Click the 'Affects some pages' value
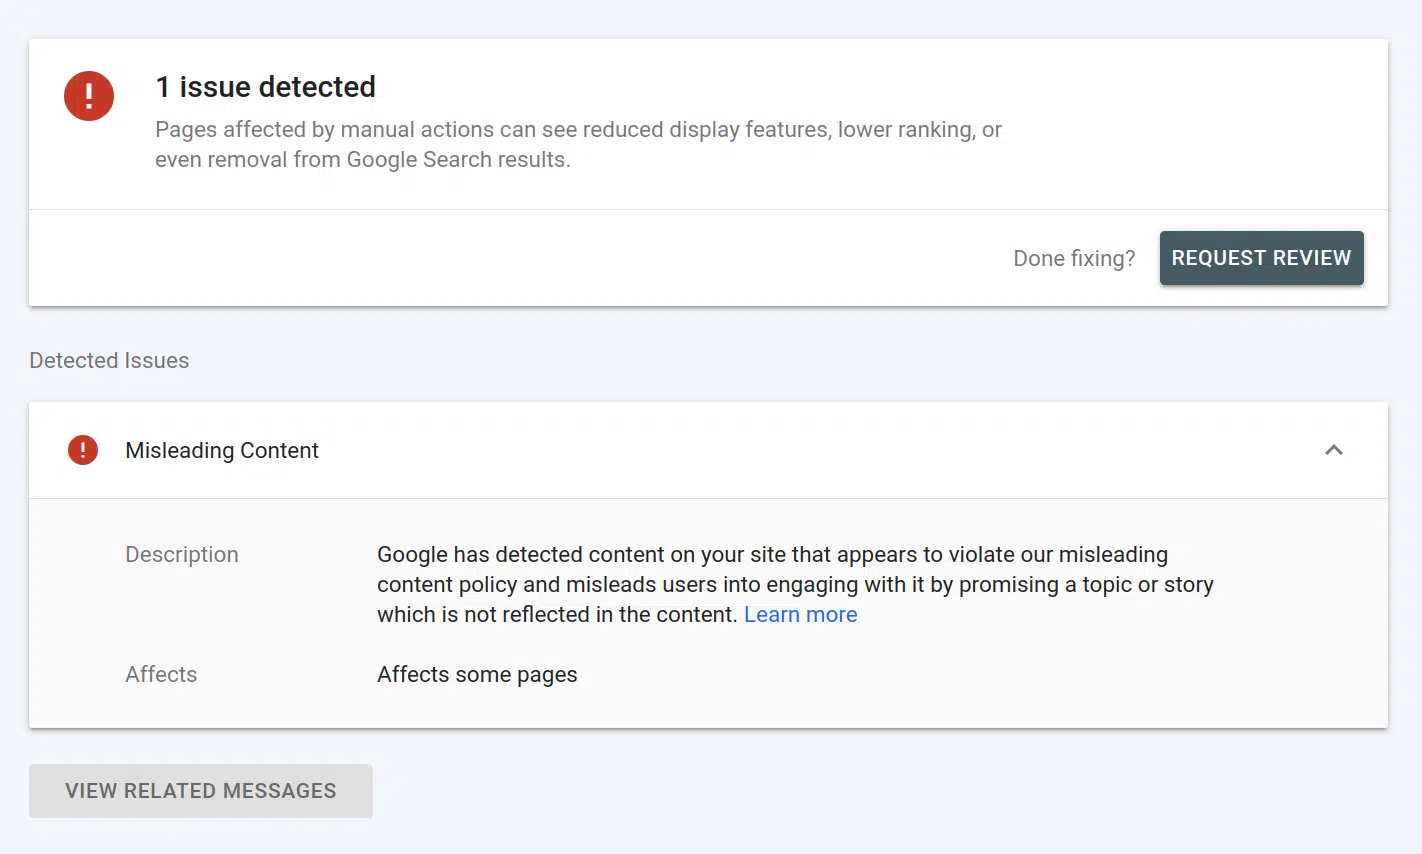1422x854 pixels. [x=477, y=674]
